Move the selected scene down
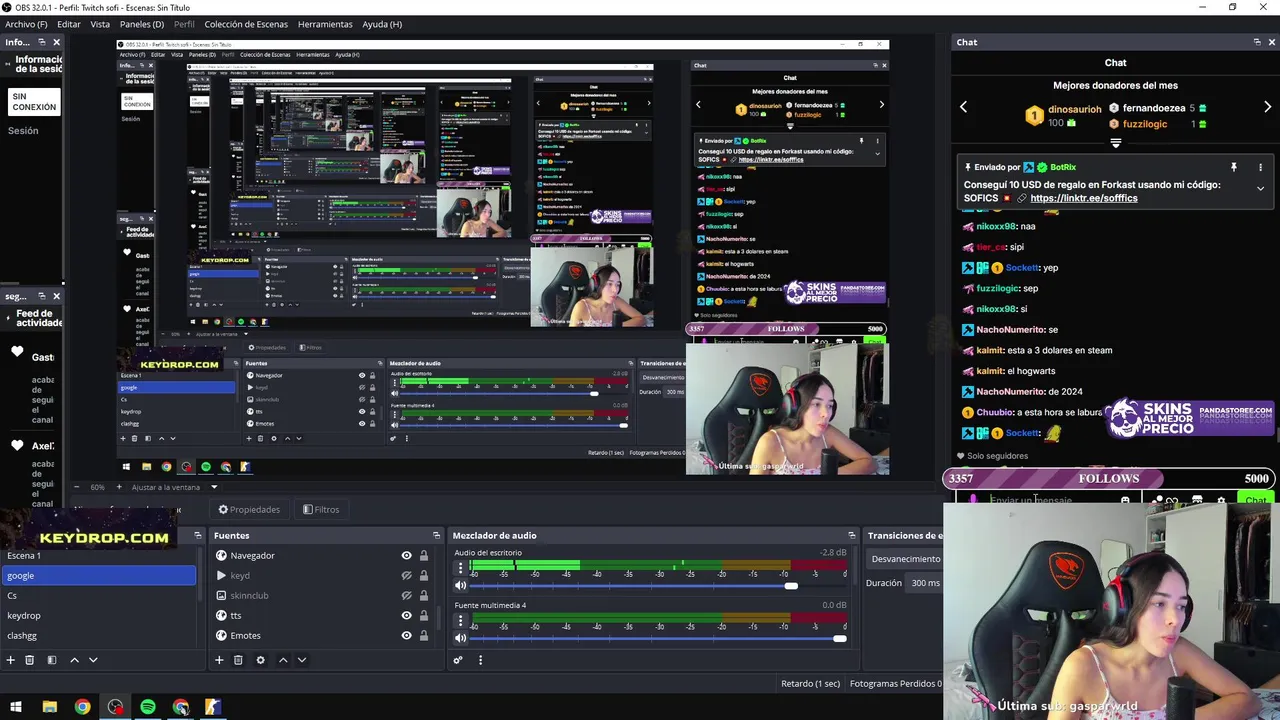The width and height of the screenshot is (1280, 720). point(93,660)
